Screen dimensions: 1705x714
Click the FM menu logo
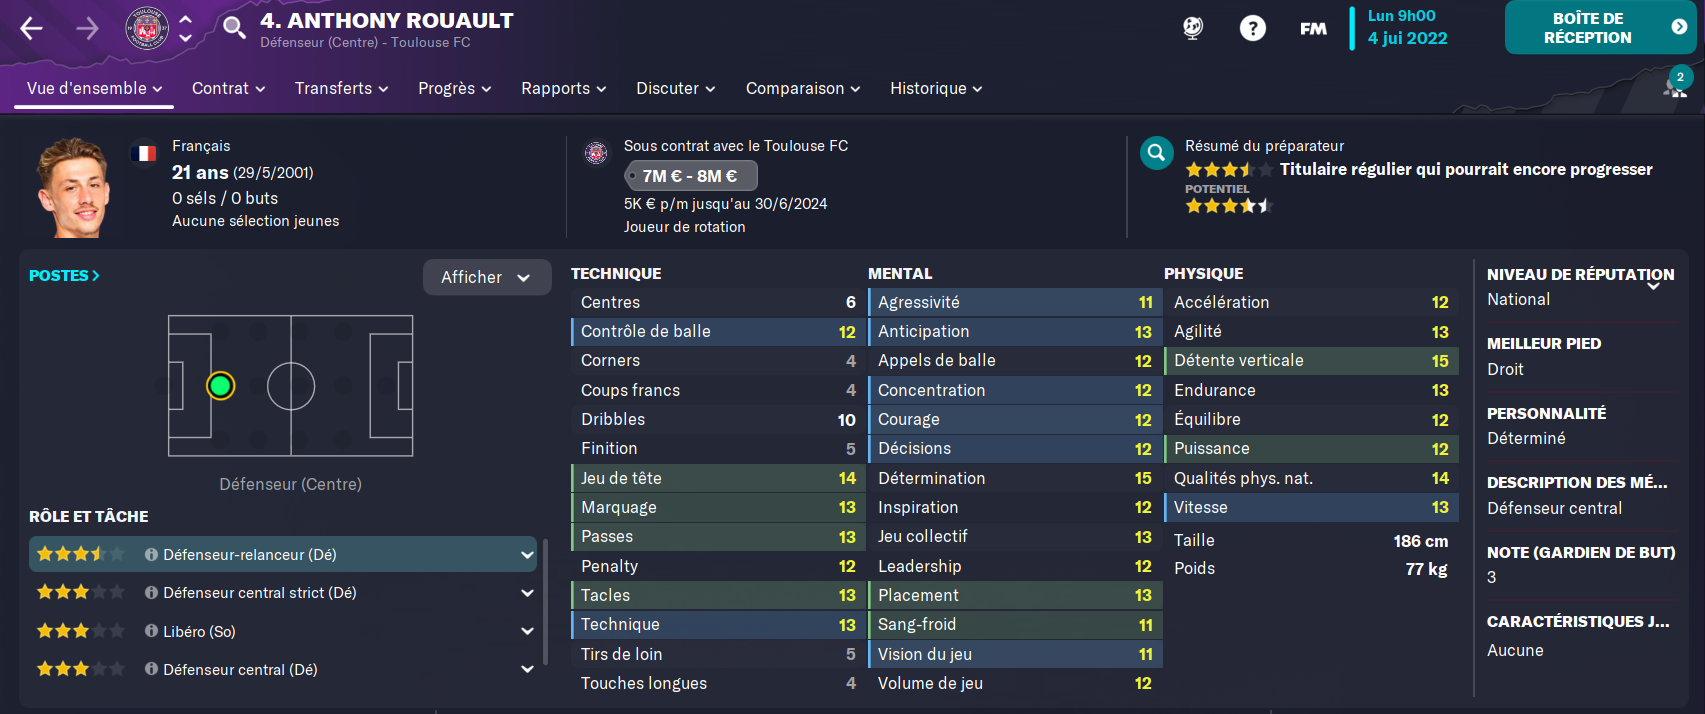point(1313,29)
